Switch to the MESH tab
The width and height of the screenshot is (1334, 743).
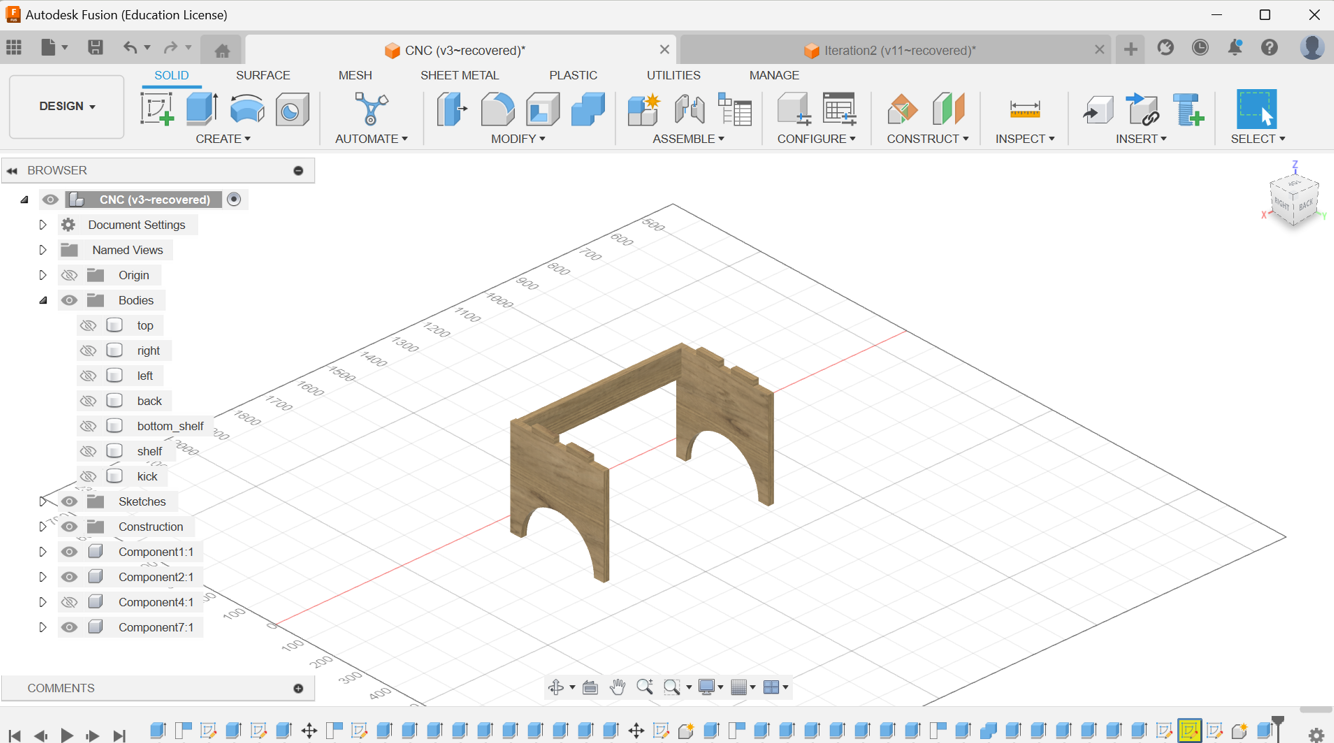click(x=355, y=75)
